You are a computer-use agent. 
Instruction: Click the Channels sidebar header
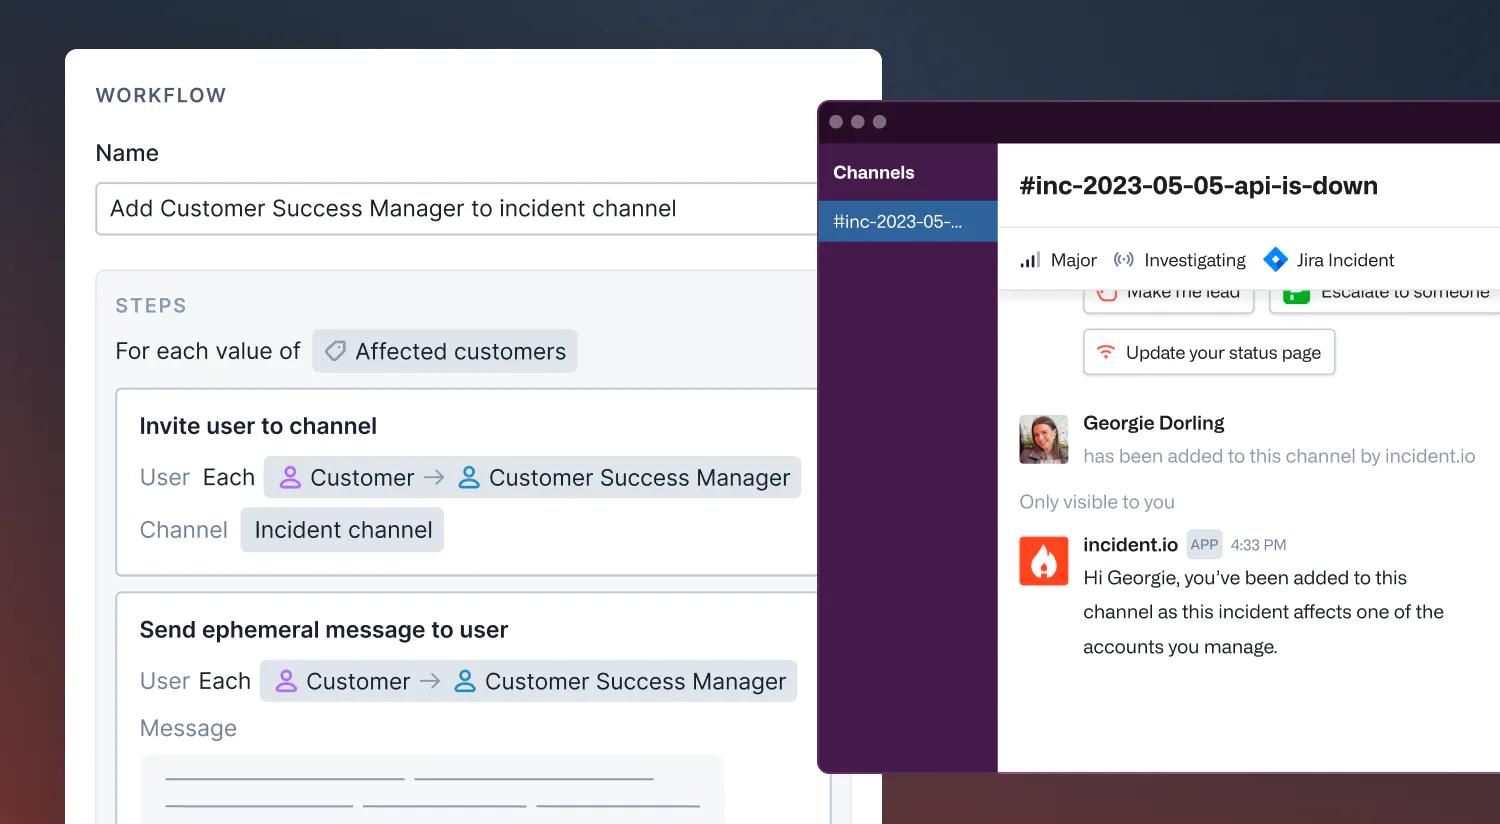click(x=873, y=172)
